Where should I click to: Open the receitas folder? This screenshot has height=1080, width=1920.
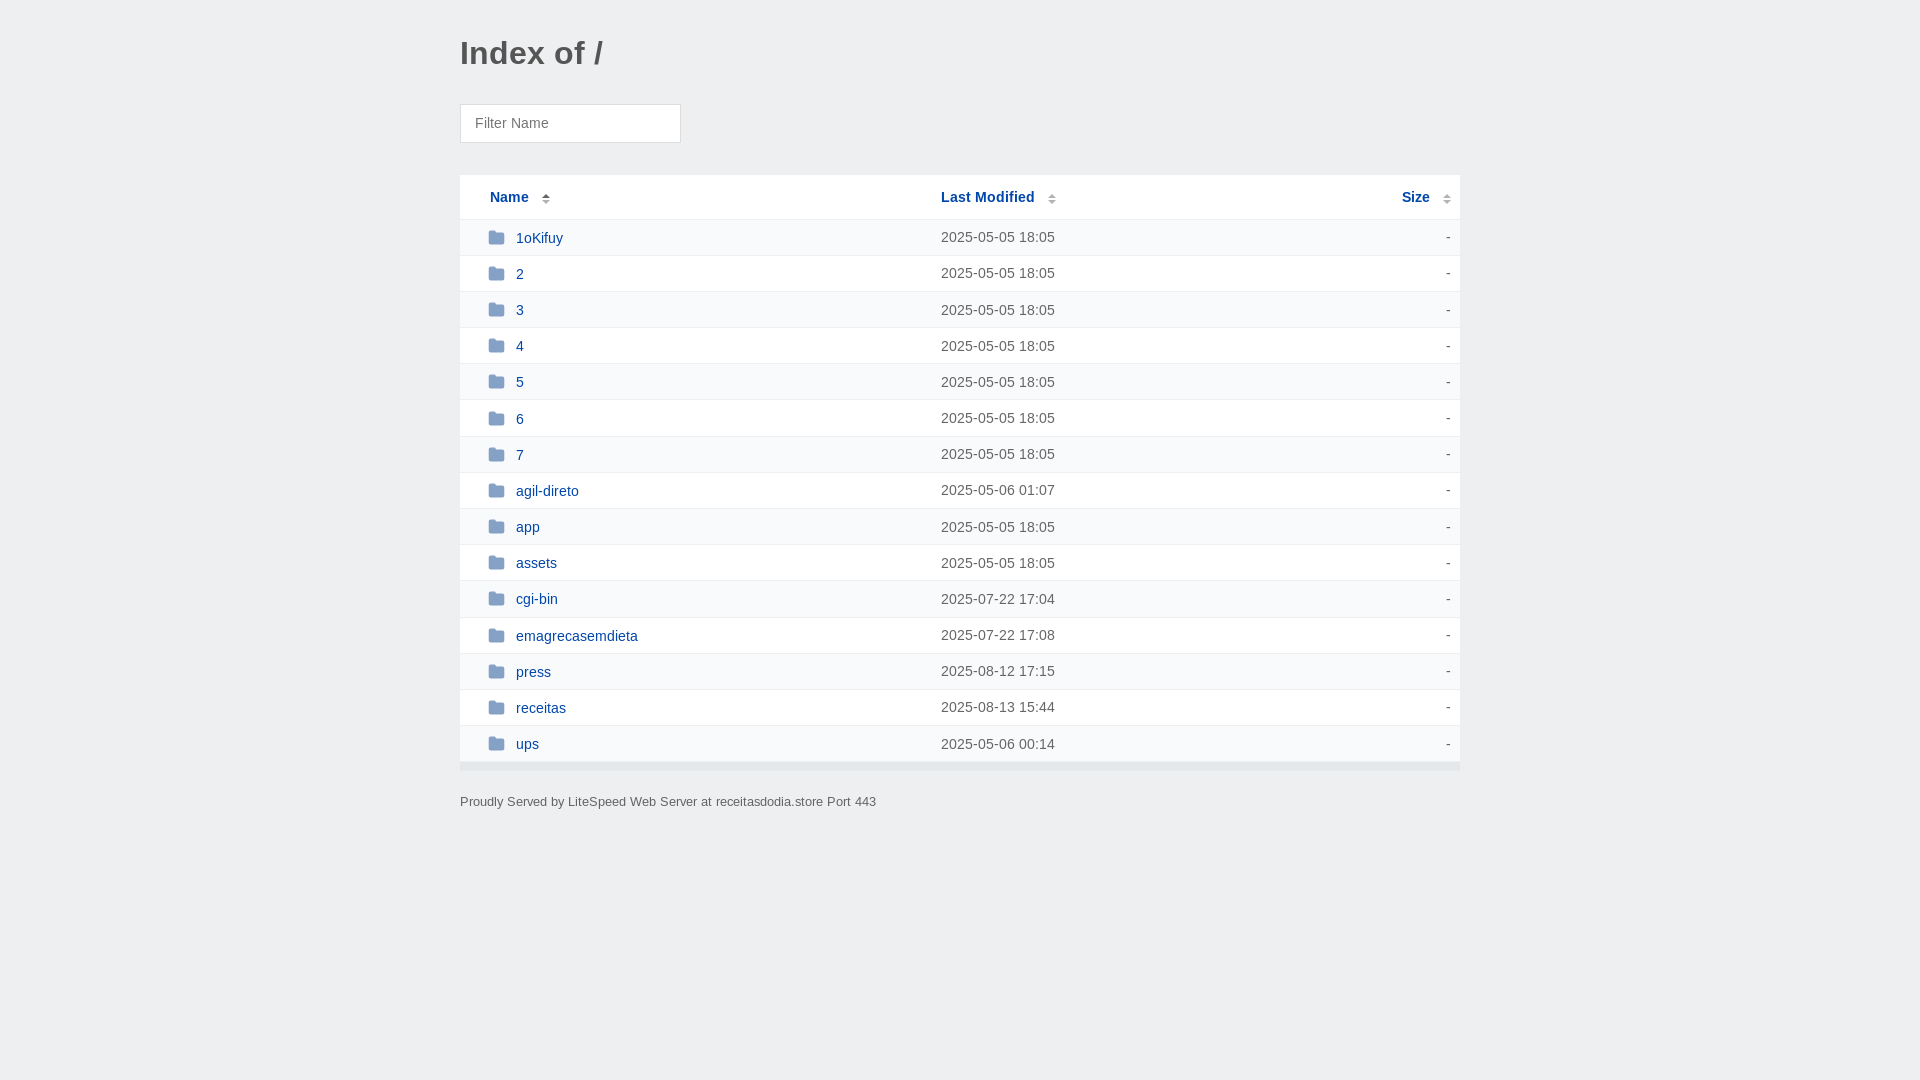coord(541,708)
